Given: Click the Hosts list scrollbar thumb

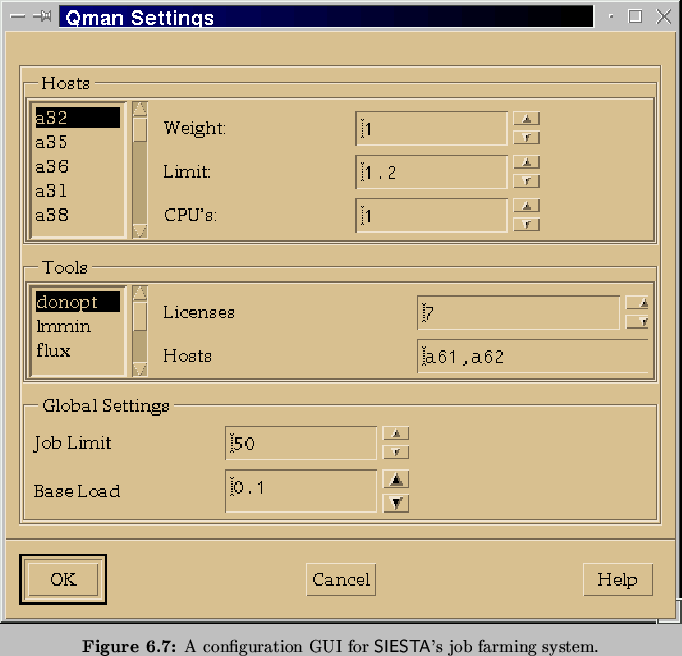Looking at the screenshot, I should (140, 129).
